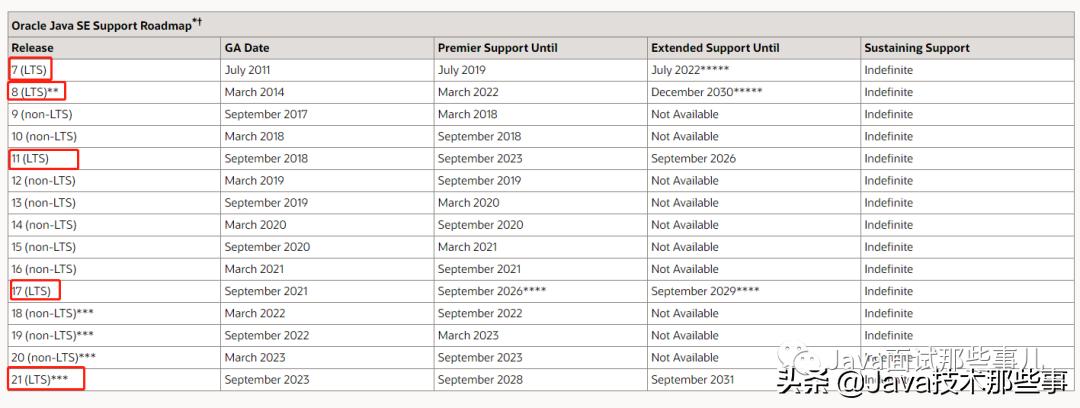Select the 9 (non-LTS) release cell
Viewport: 1080px width, 408px height.
point(44,114)
